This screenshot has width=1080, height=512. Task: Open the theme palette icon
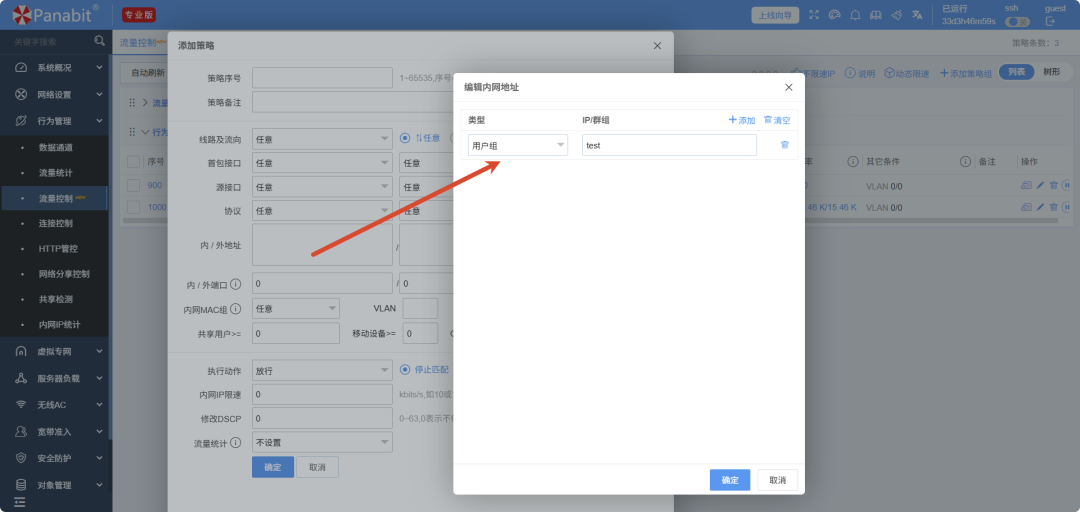[835, 14]
